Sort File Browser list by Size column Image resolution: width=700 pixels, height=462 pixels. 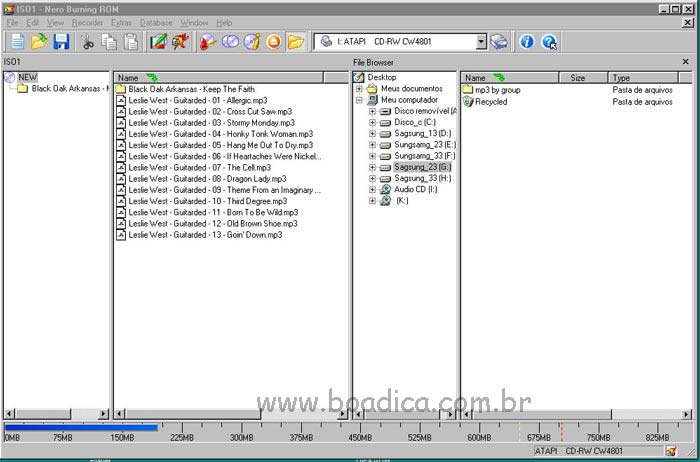[x=583, y=78]
